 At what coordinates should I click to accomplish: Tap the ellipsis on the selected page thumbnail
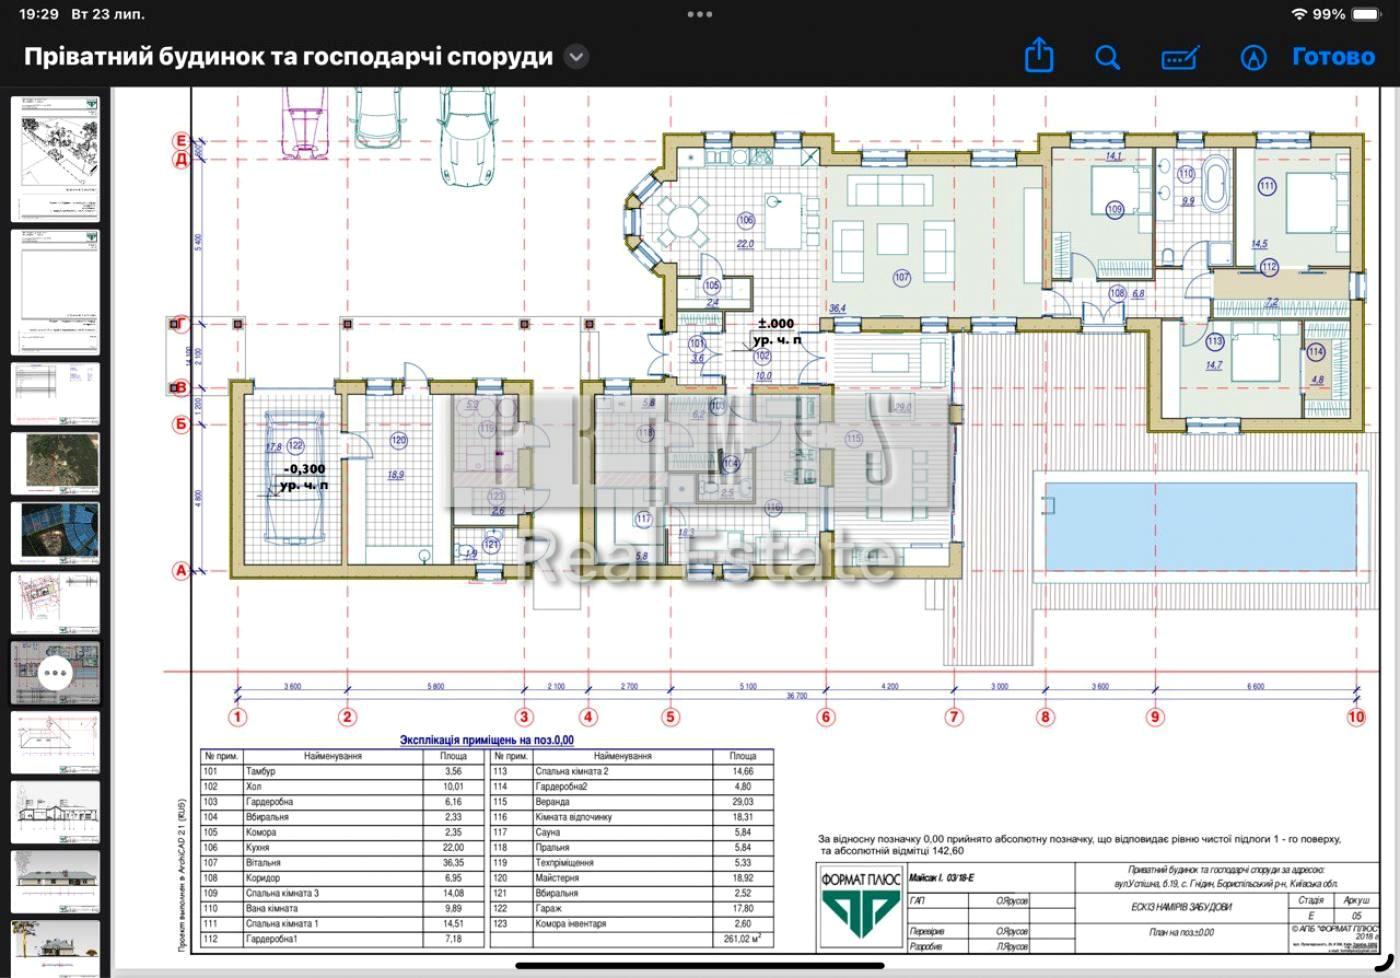point(55,673)
